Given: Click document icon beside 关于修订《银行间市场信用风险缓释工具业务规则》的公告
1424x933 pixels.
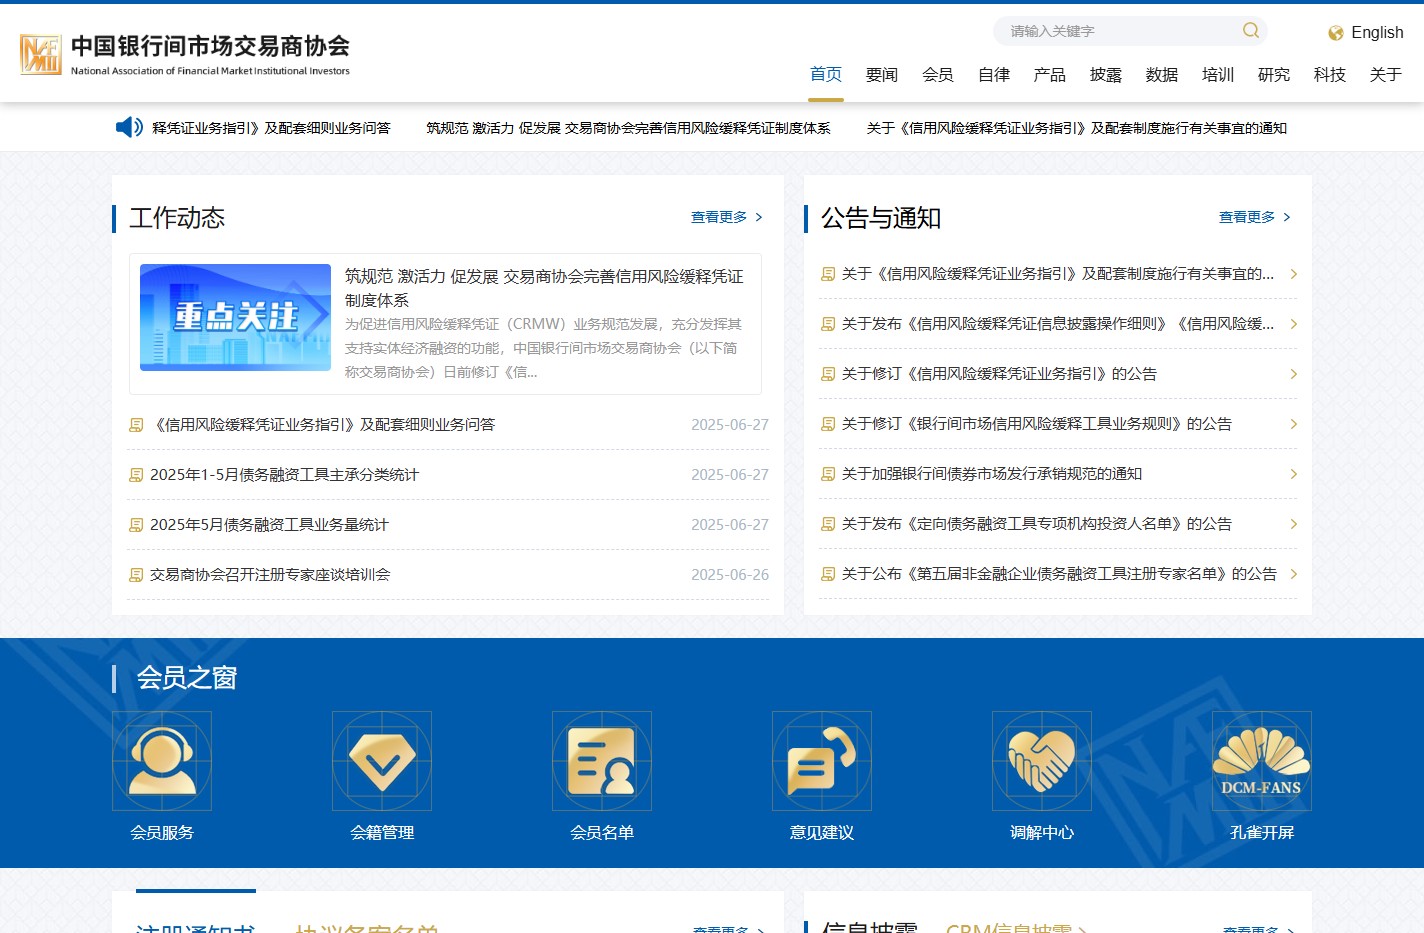Looking at the screenshot, I should [x=828, y=424].
